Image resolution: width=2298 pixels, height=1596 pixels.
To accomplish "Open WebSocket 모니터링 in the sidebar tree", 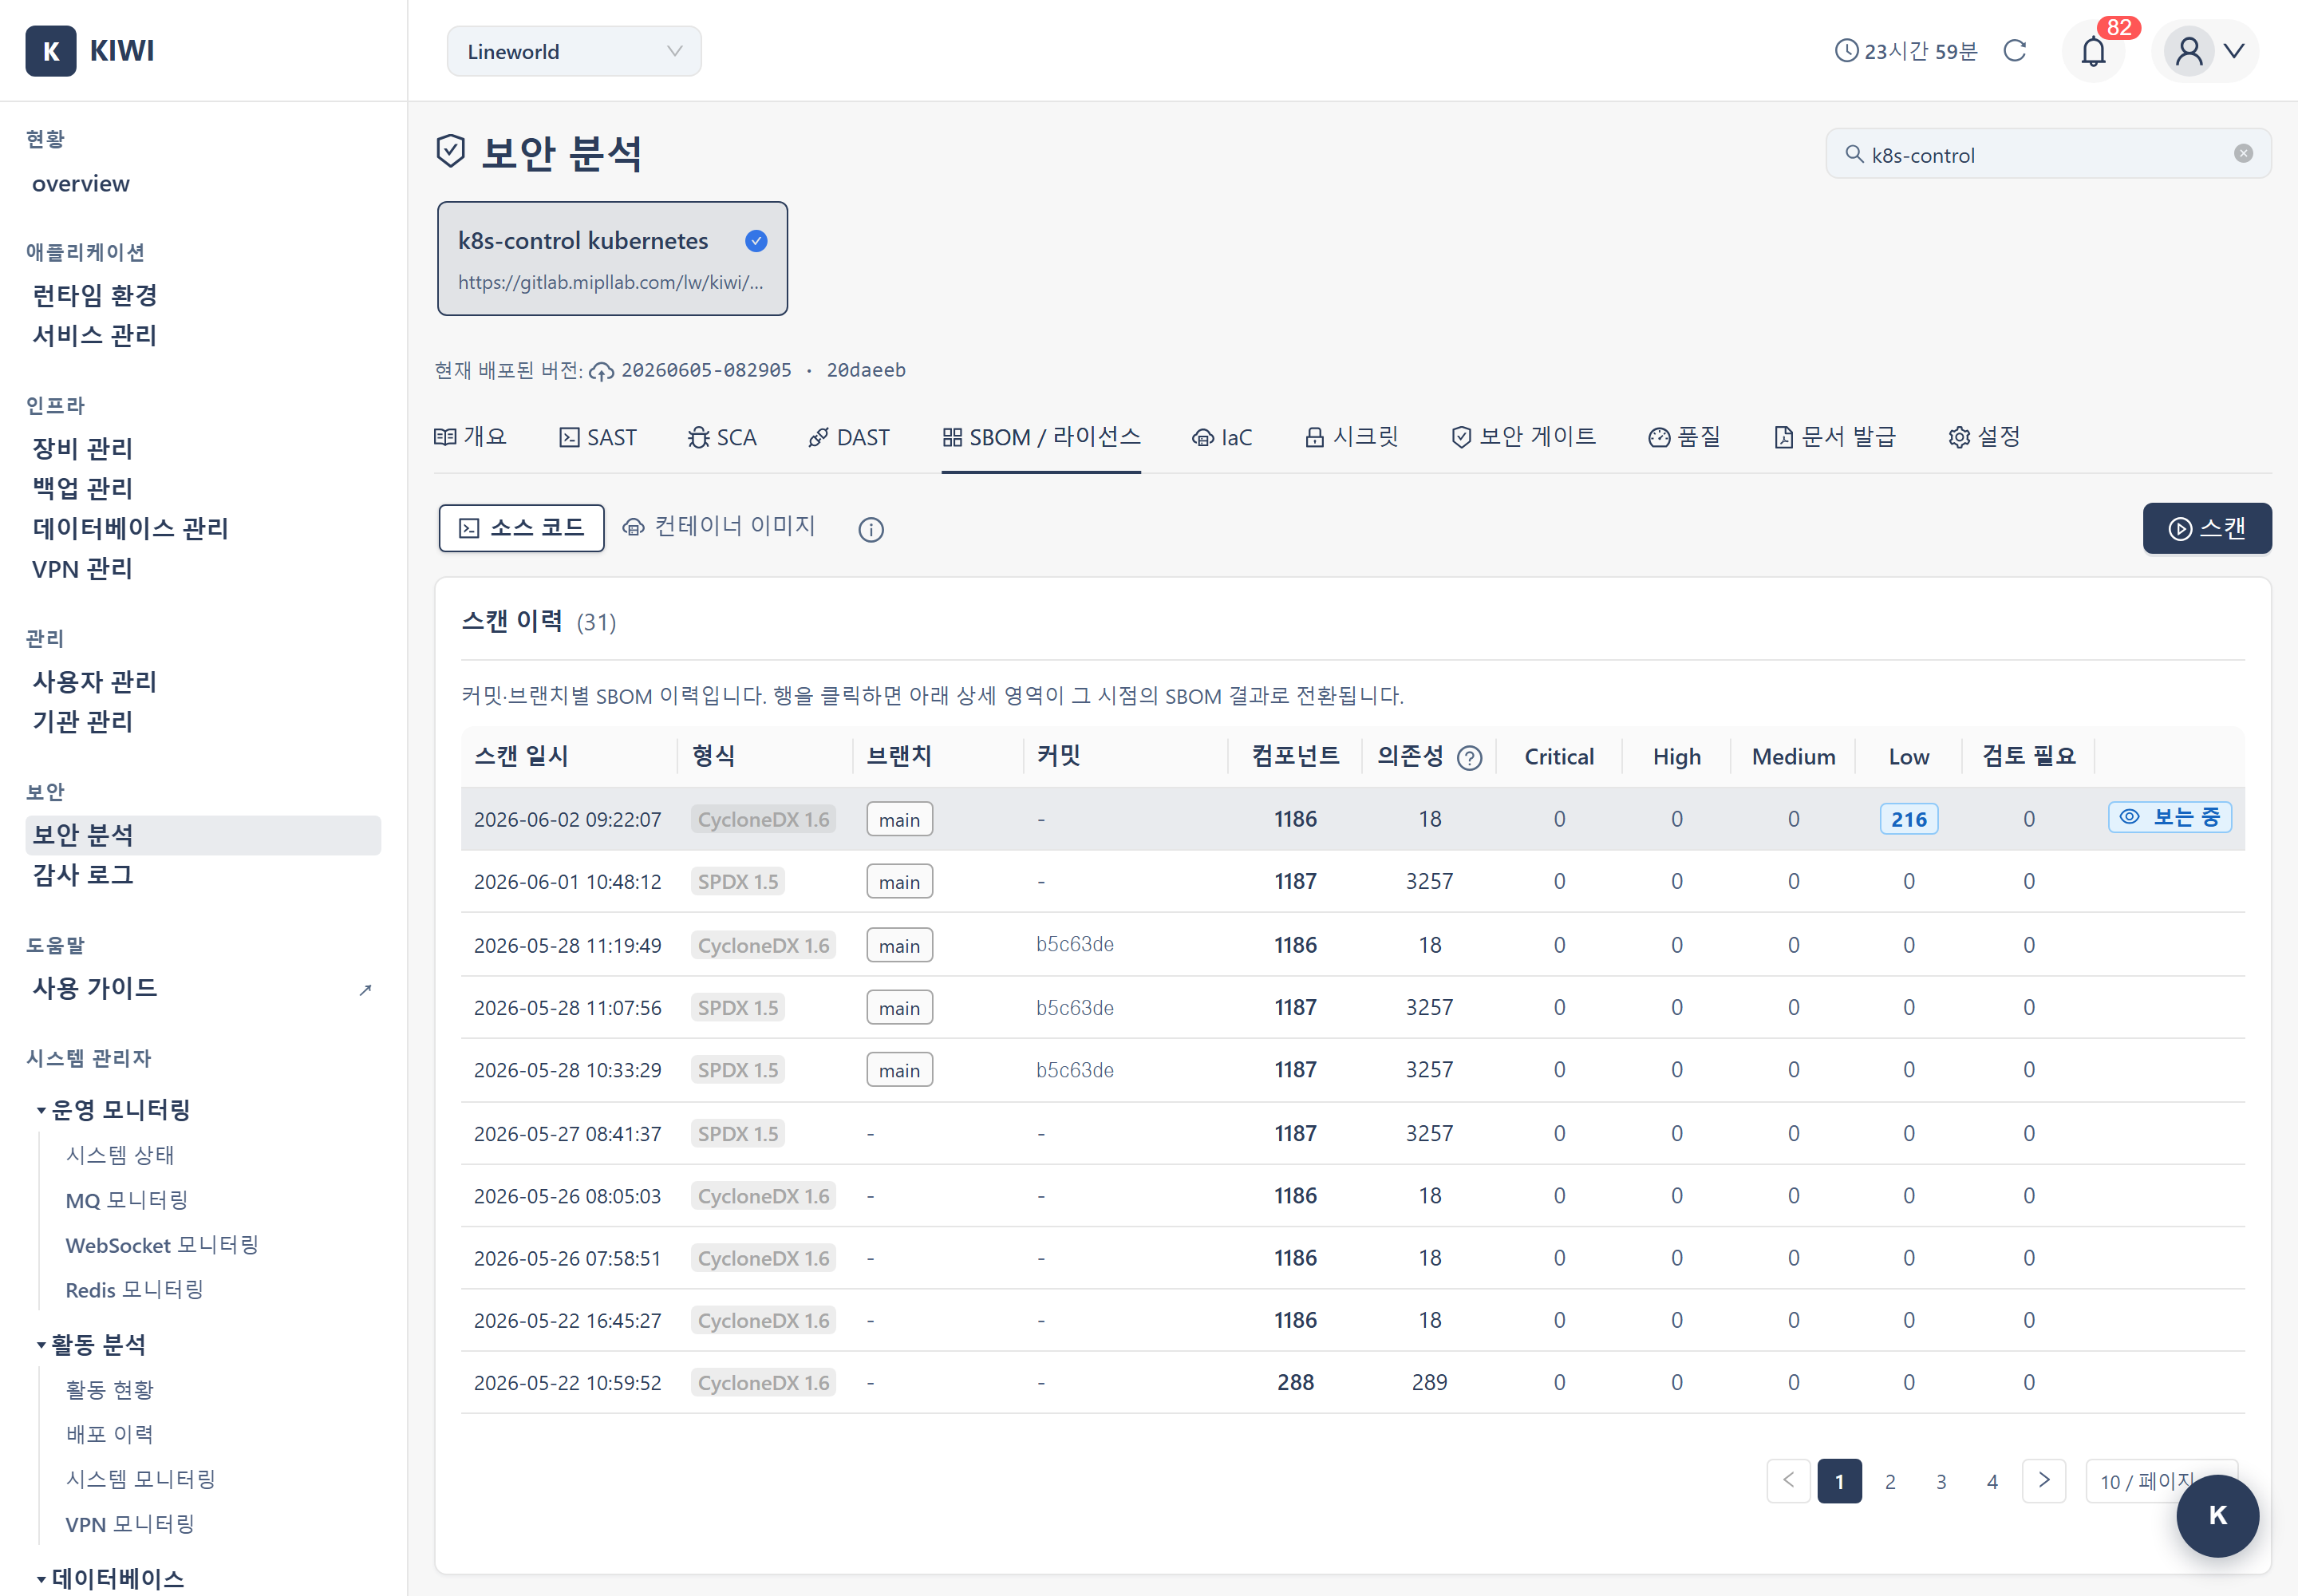I will pyautogui.click(x=162, y=1245).
